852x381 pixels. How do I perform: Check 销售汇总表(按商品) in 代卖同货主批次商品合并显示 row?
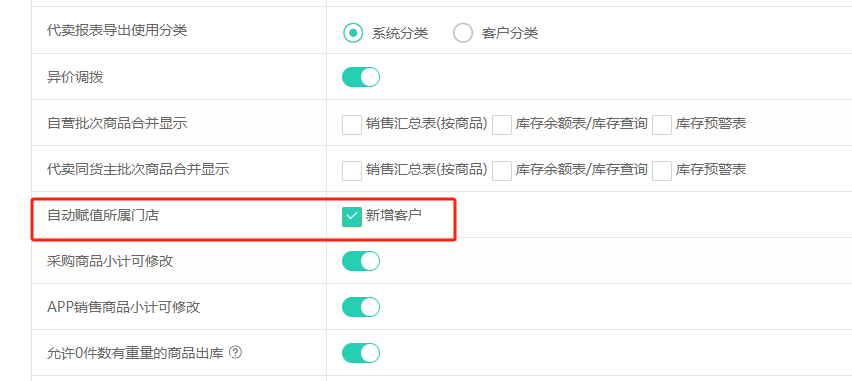[352, 171]
